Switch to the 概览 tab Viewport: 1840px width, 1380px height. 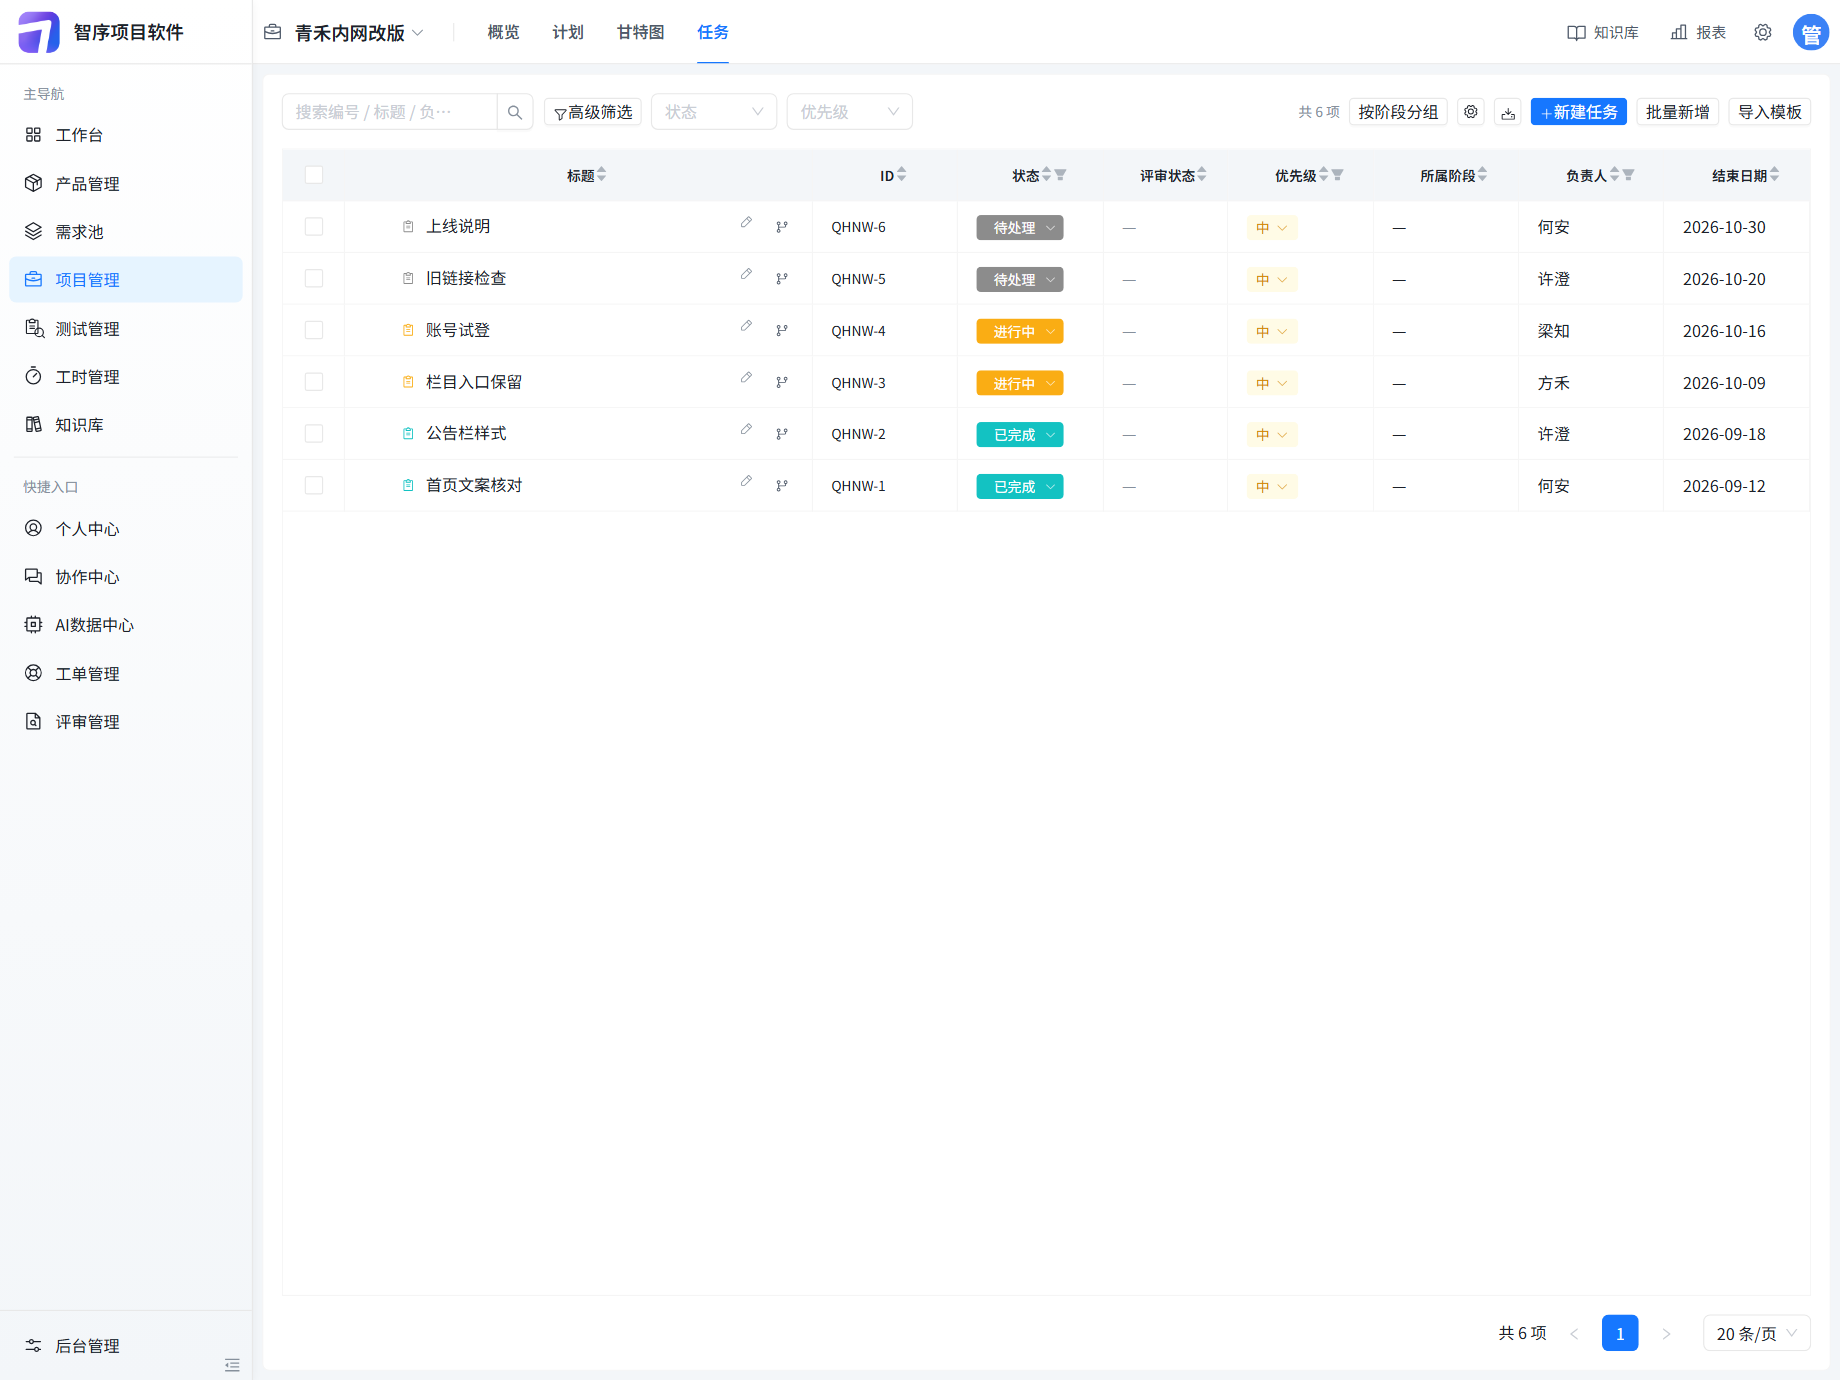504,32
